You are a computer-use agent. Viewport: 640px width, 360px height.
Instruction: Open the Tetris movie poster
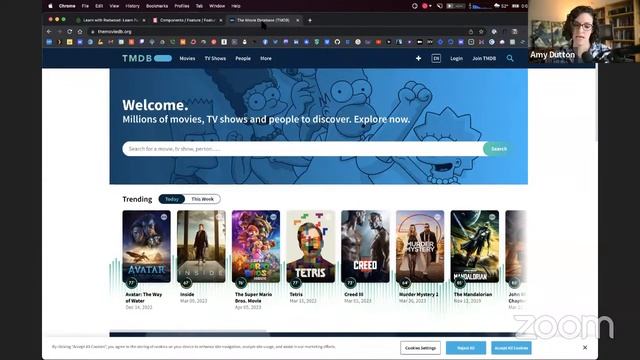[311, 247]
